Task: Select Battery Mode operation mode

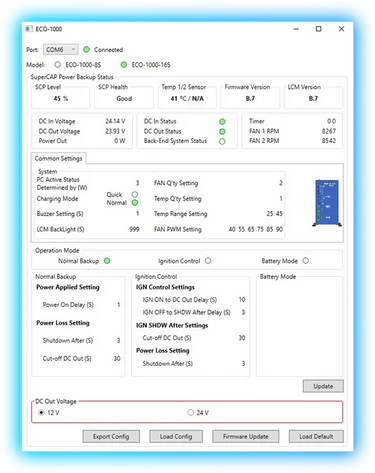Action: tap(306, 261)
